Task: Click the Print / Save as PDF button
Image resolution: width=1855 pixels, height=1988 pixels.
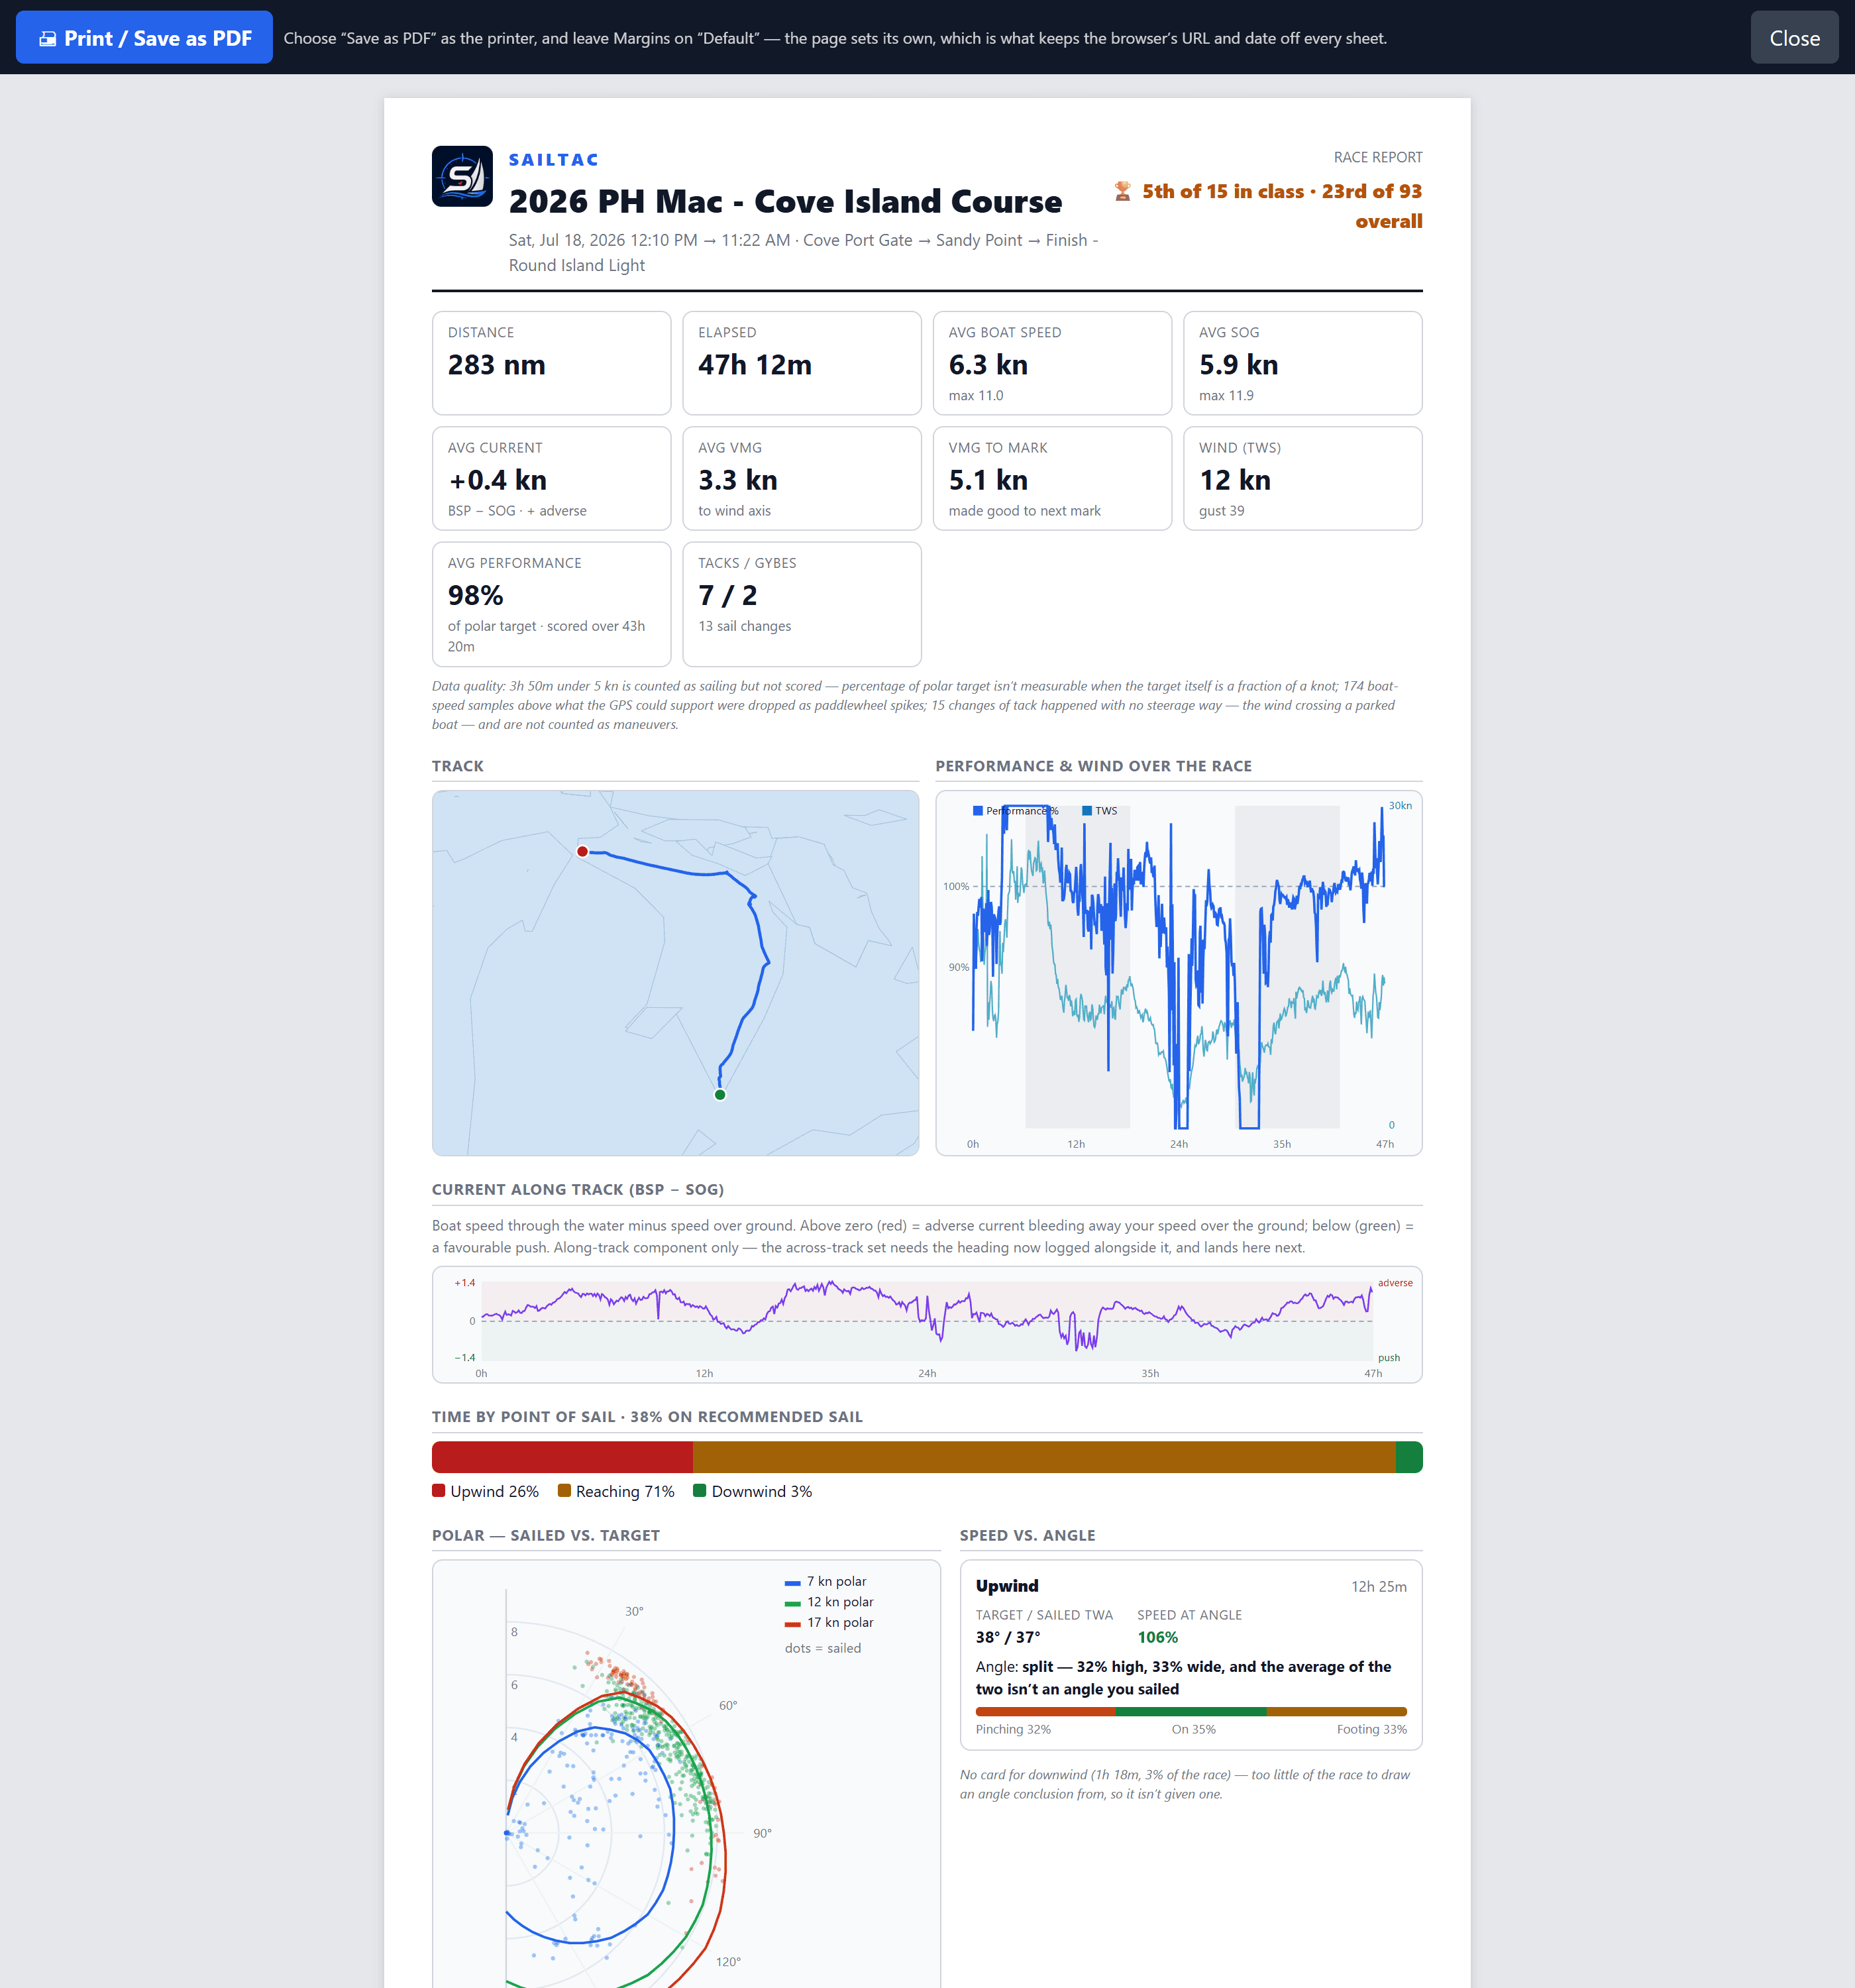Action: [144, 38]
